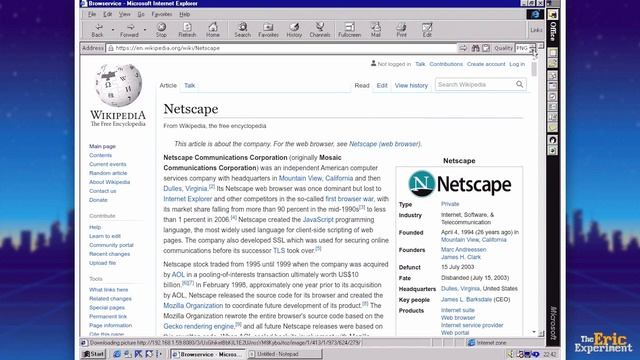This screenshot has height=360, width=640.
Task: Expand the Links toolbar band
Action: (536, 30)
